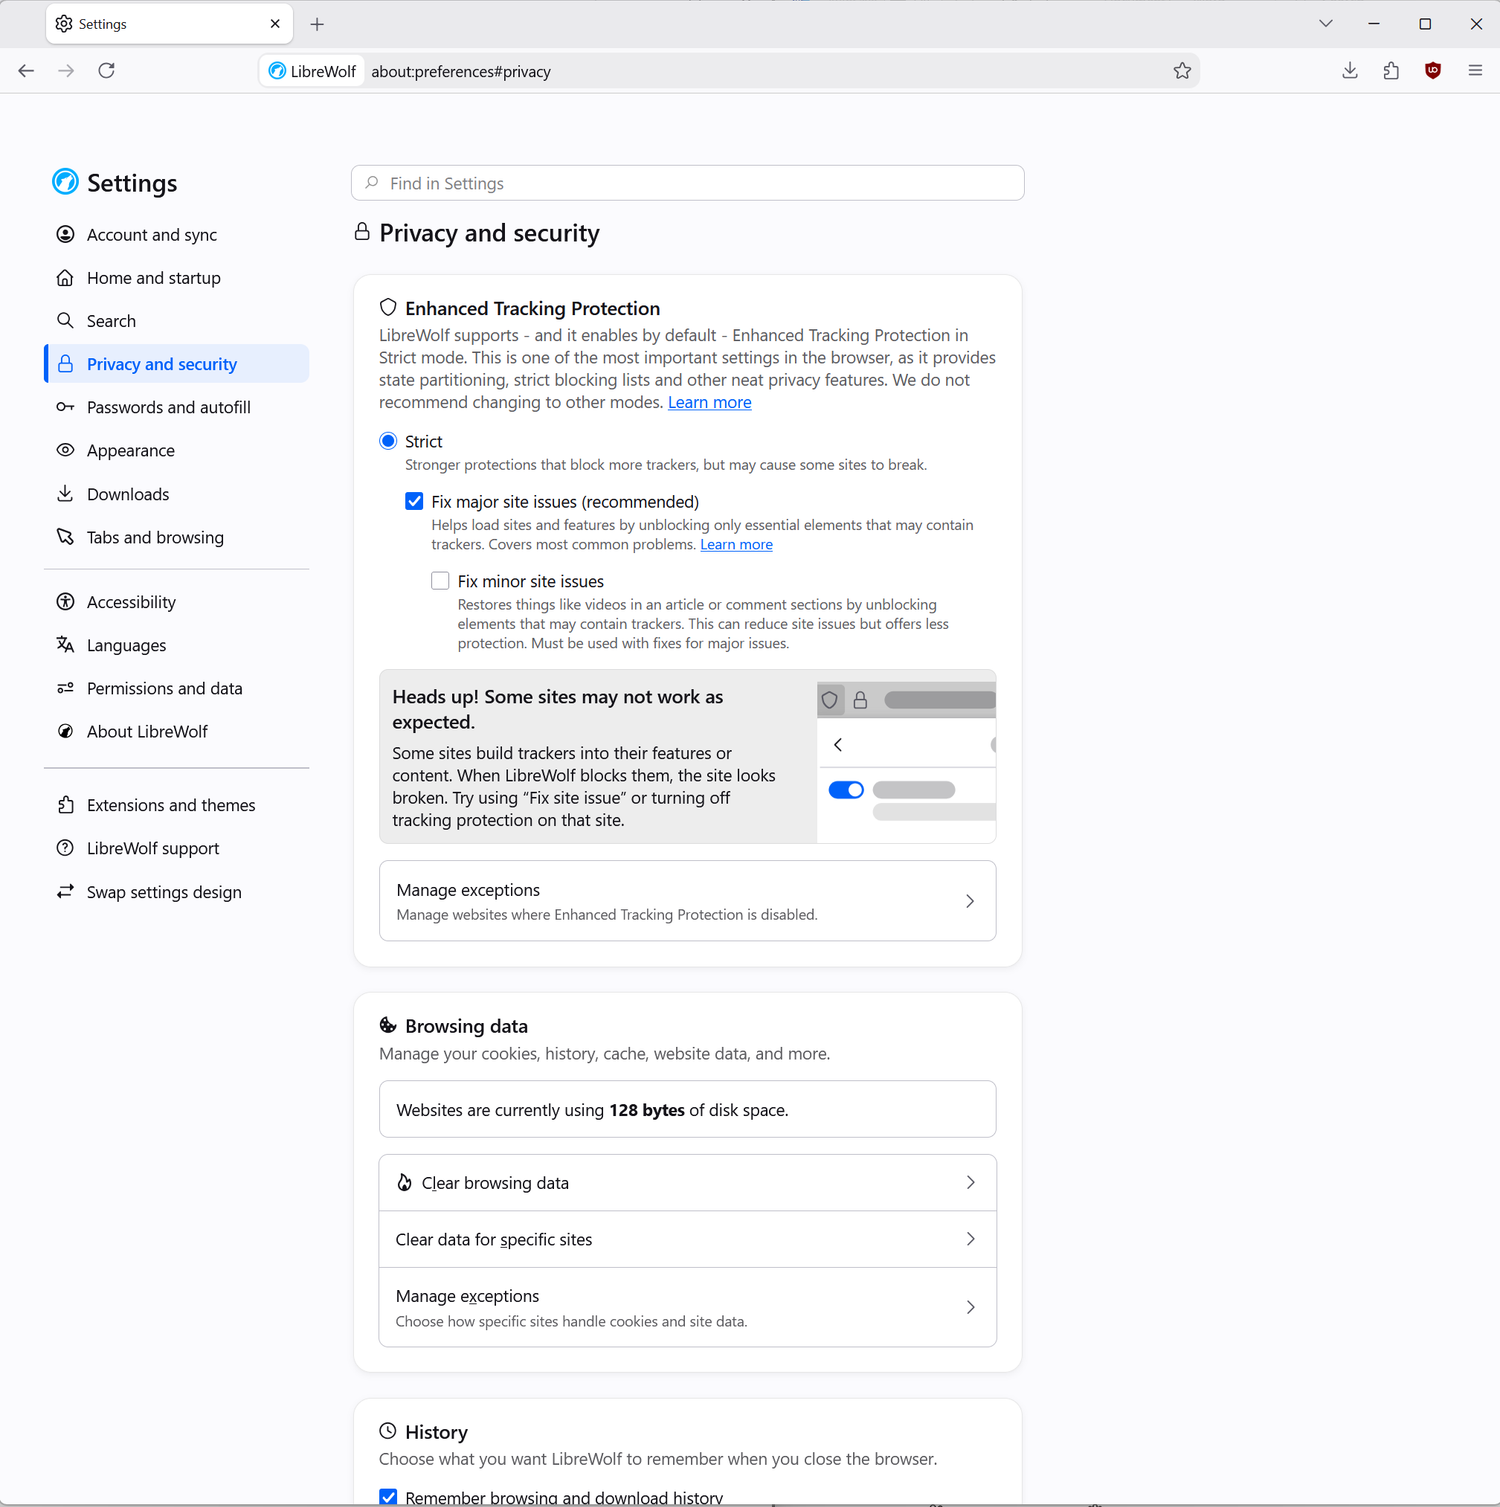Click Swap settings design
The image size is (1500, 1507).
click(177, 892)
